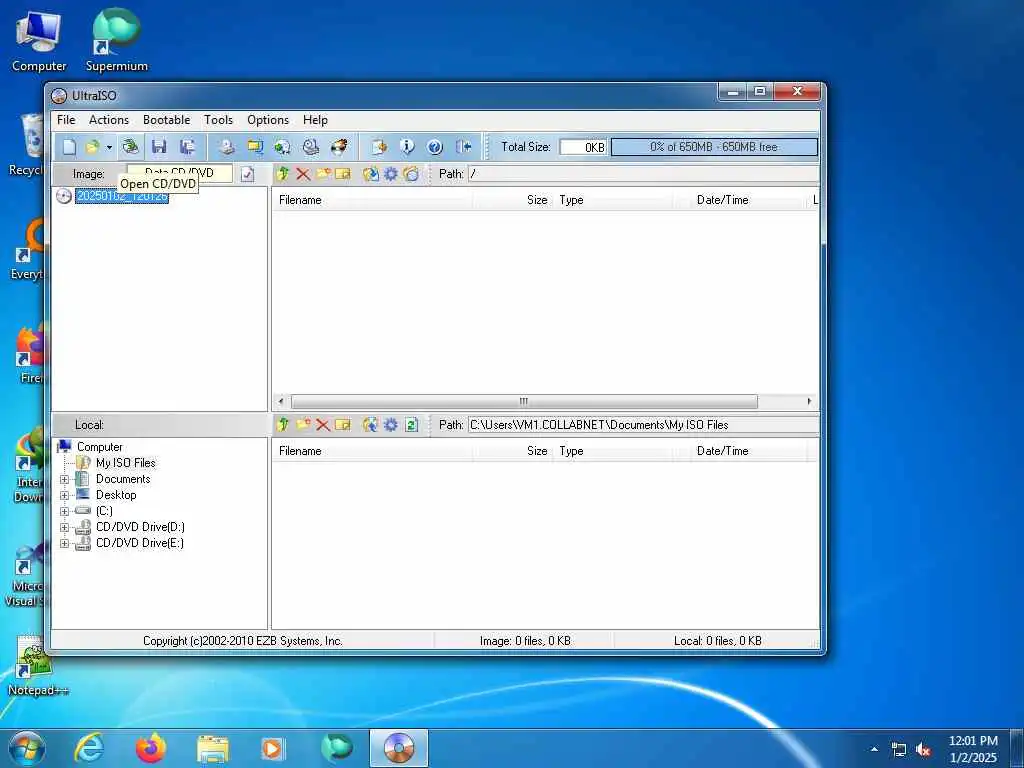Select the 20250102 image root tree item
Screen dimensions: 1024x768
click(x=122, y=196)
